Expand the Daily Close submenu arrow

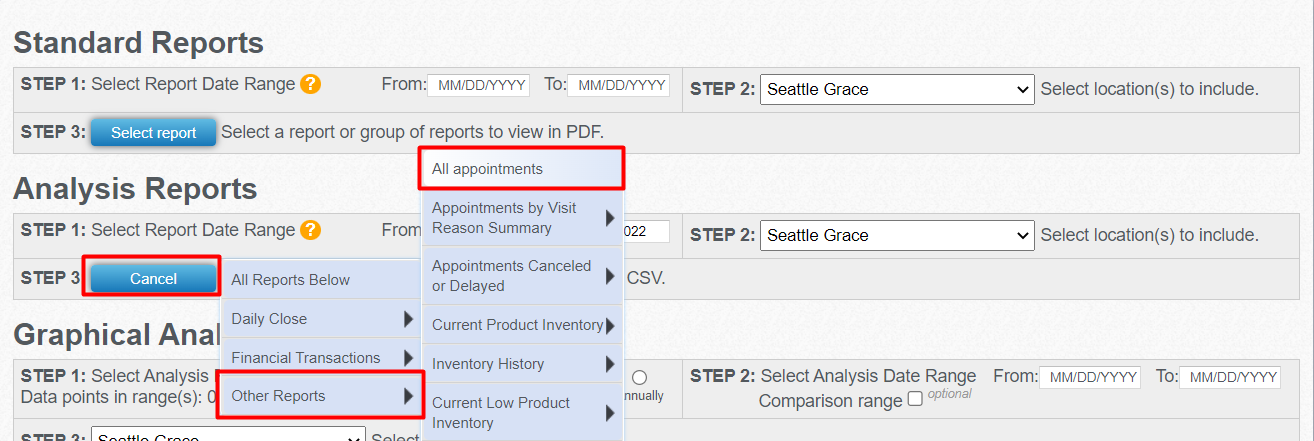[x=408, y=319]
